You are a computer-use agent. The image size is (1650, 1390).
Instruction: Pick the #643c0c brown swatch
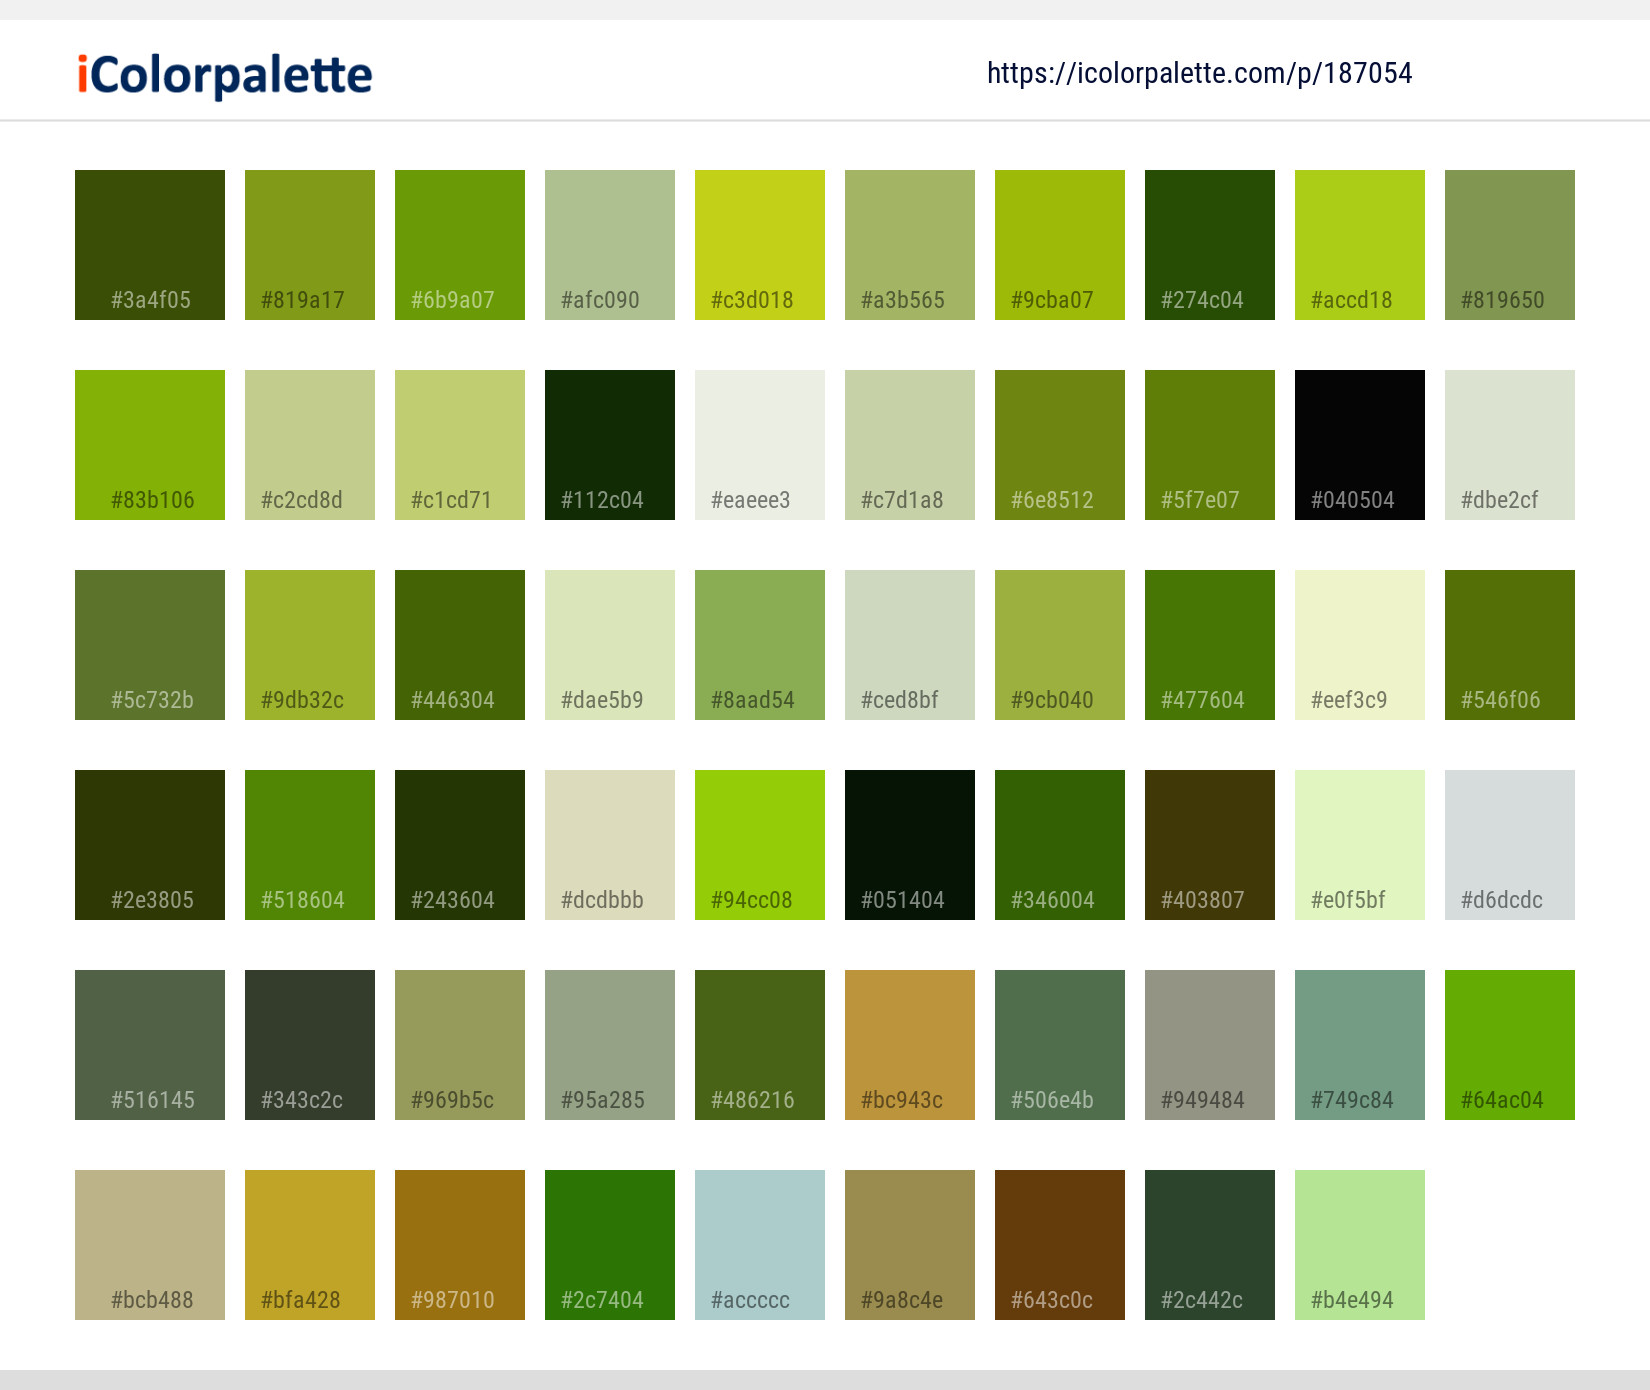1060,1245
